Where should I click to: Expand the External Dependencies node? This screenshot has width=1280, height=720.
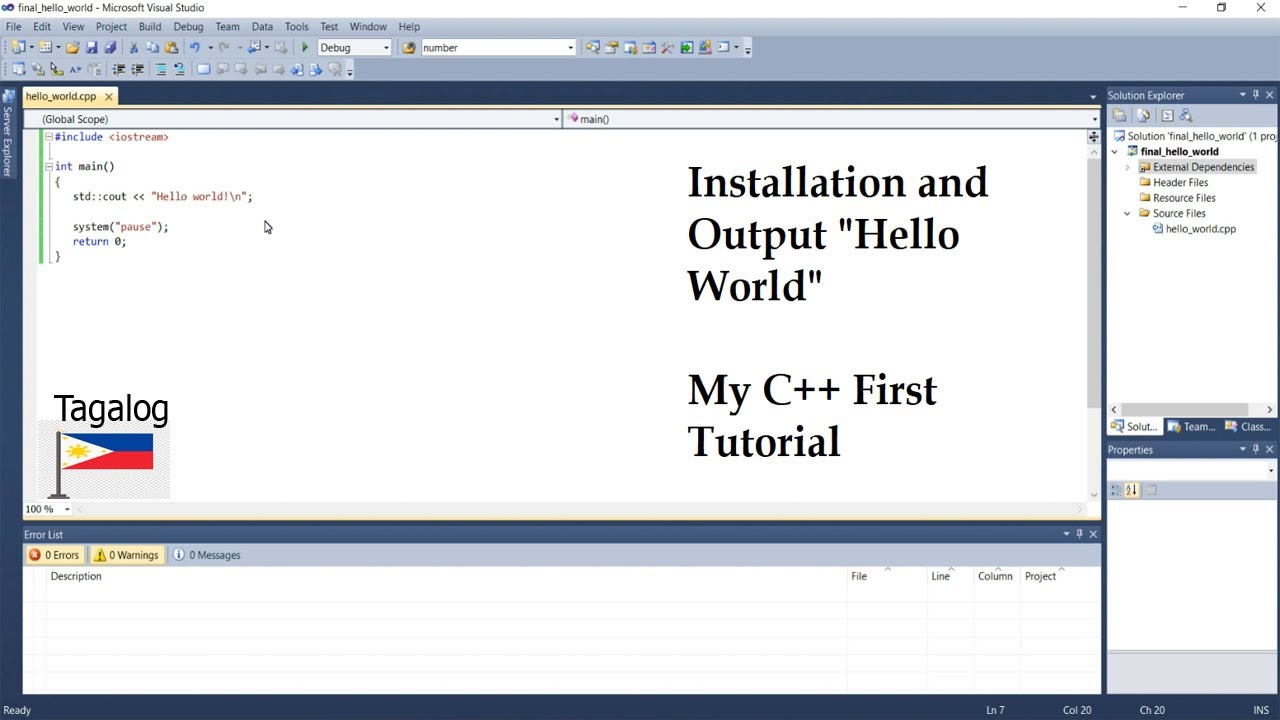[1128, 167]
